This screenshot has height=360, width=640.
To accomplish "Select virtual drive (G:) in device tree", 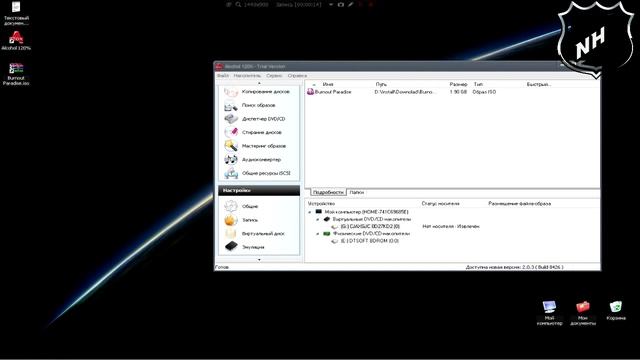I will [x=370, y=226].
